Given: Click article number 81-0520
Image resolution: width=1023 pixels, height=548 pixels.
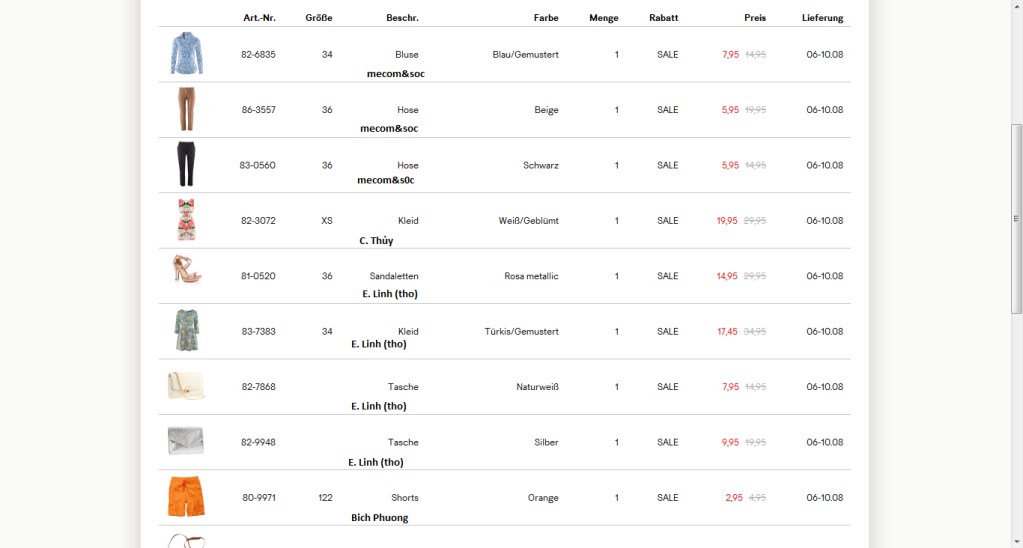Looking at the screenshot, I should tap(258, 276).
